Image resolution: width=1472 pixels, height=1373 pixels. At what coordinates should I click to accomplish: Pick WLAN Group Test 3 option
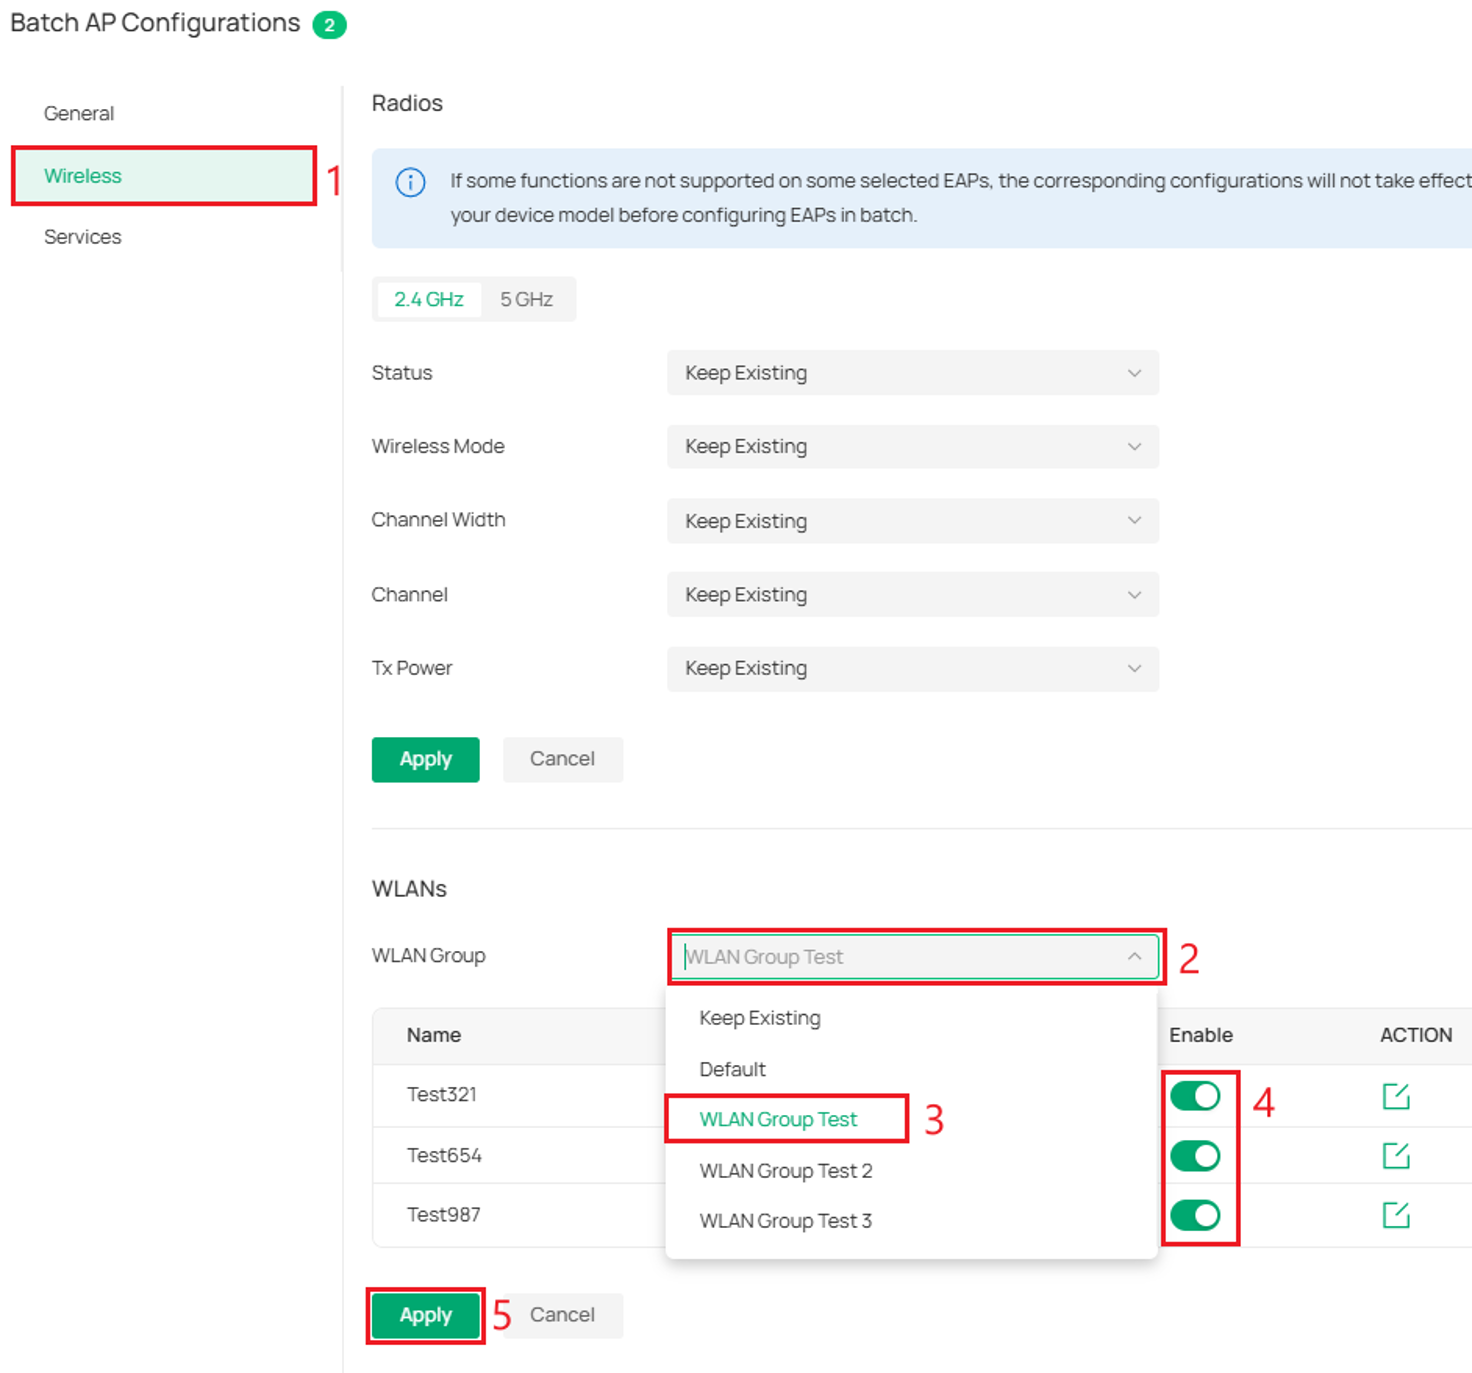[x=786, y=1221]
